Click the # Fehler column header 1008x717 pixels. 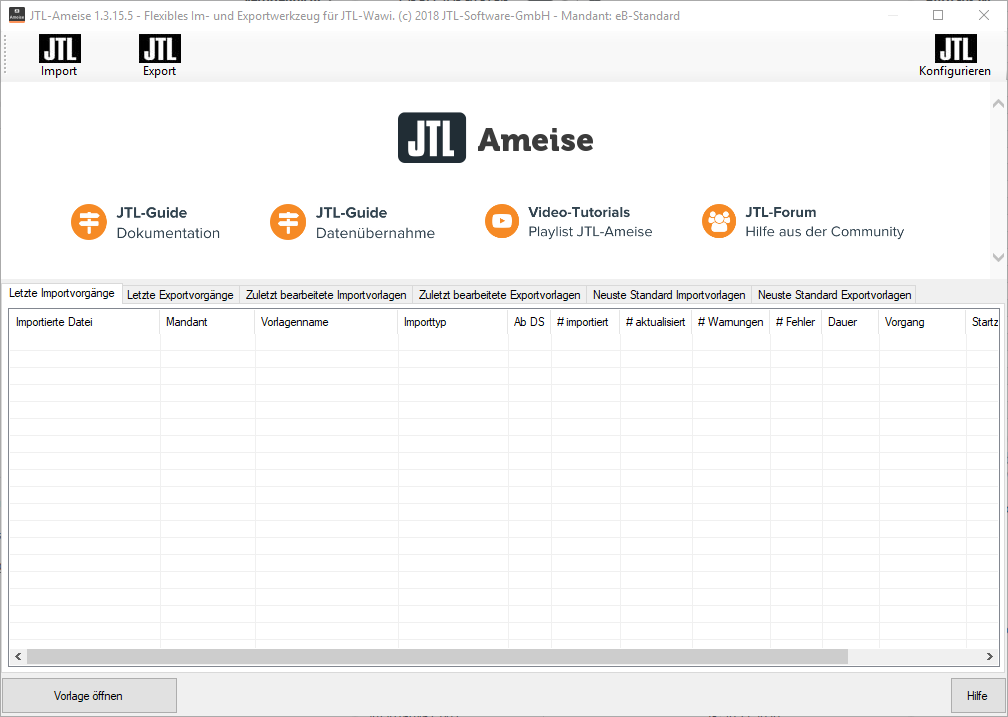(795, 322)
